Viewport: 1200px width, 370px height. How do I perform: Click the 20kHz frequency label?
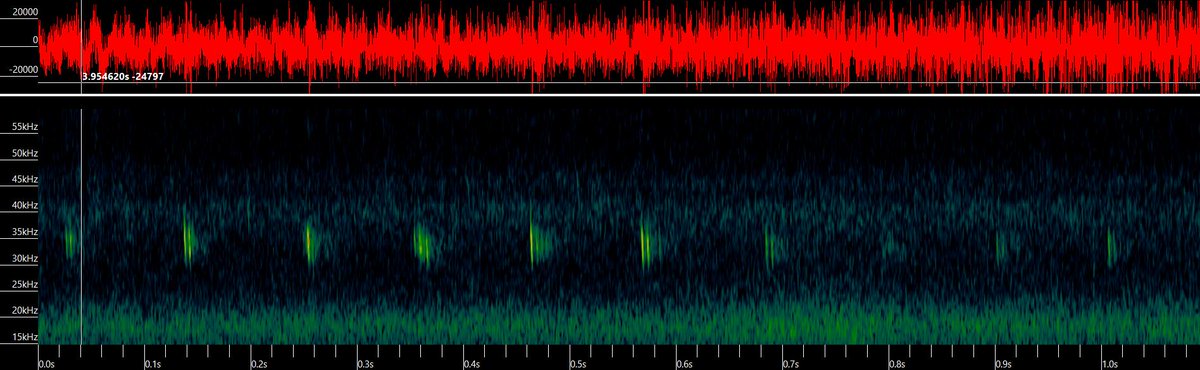tap(24, 311)
